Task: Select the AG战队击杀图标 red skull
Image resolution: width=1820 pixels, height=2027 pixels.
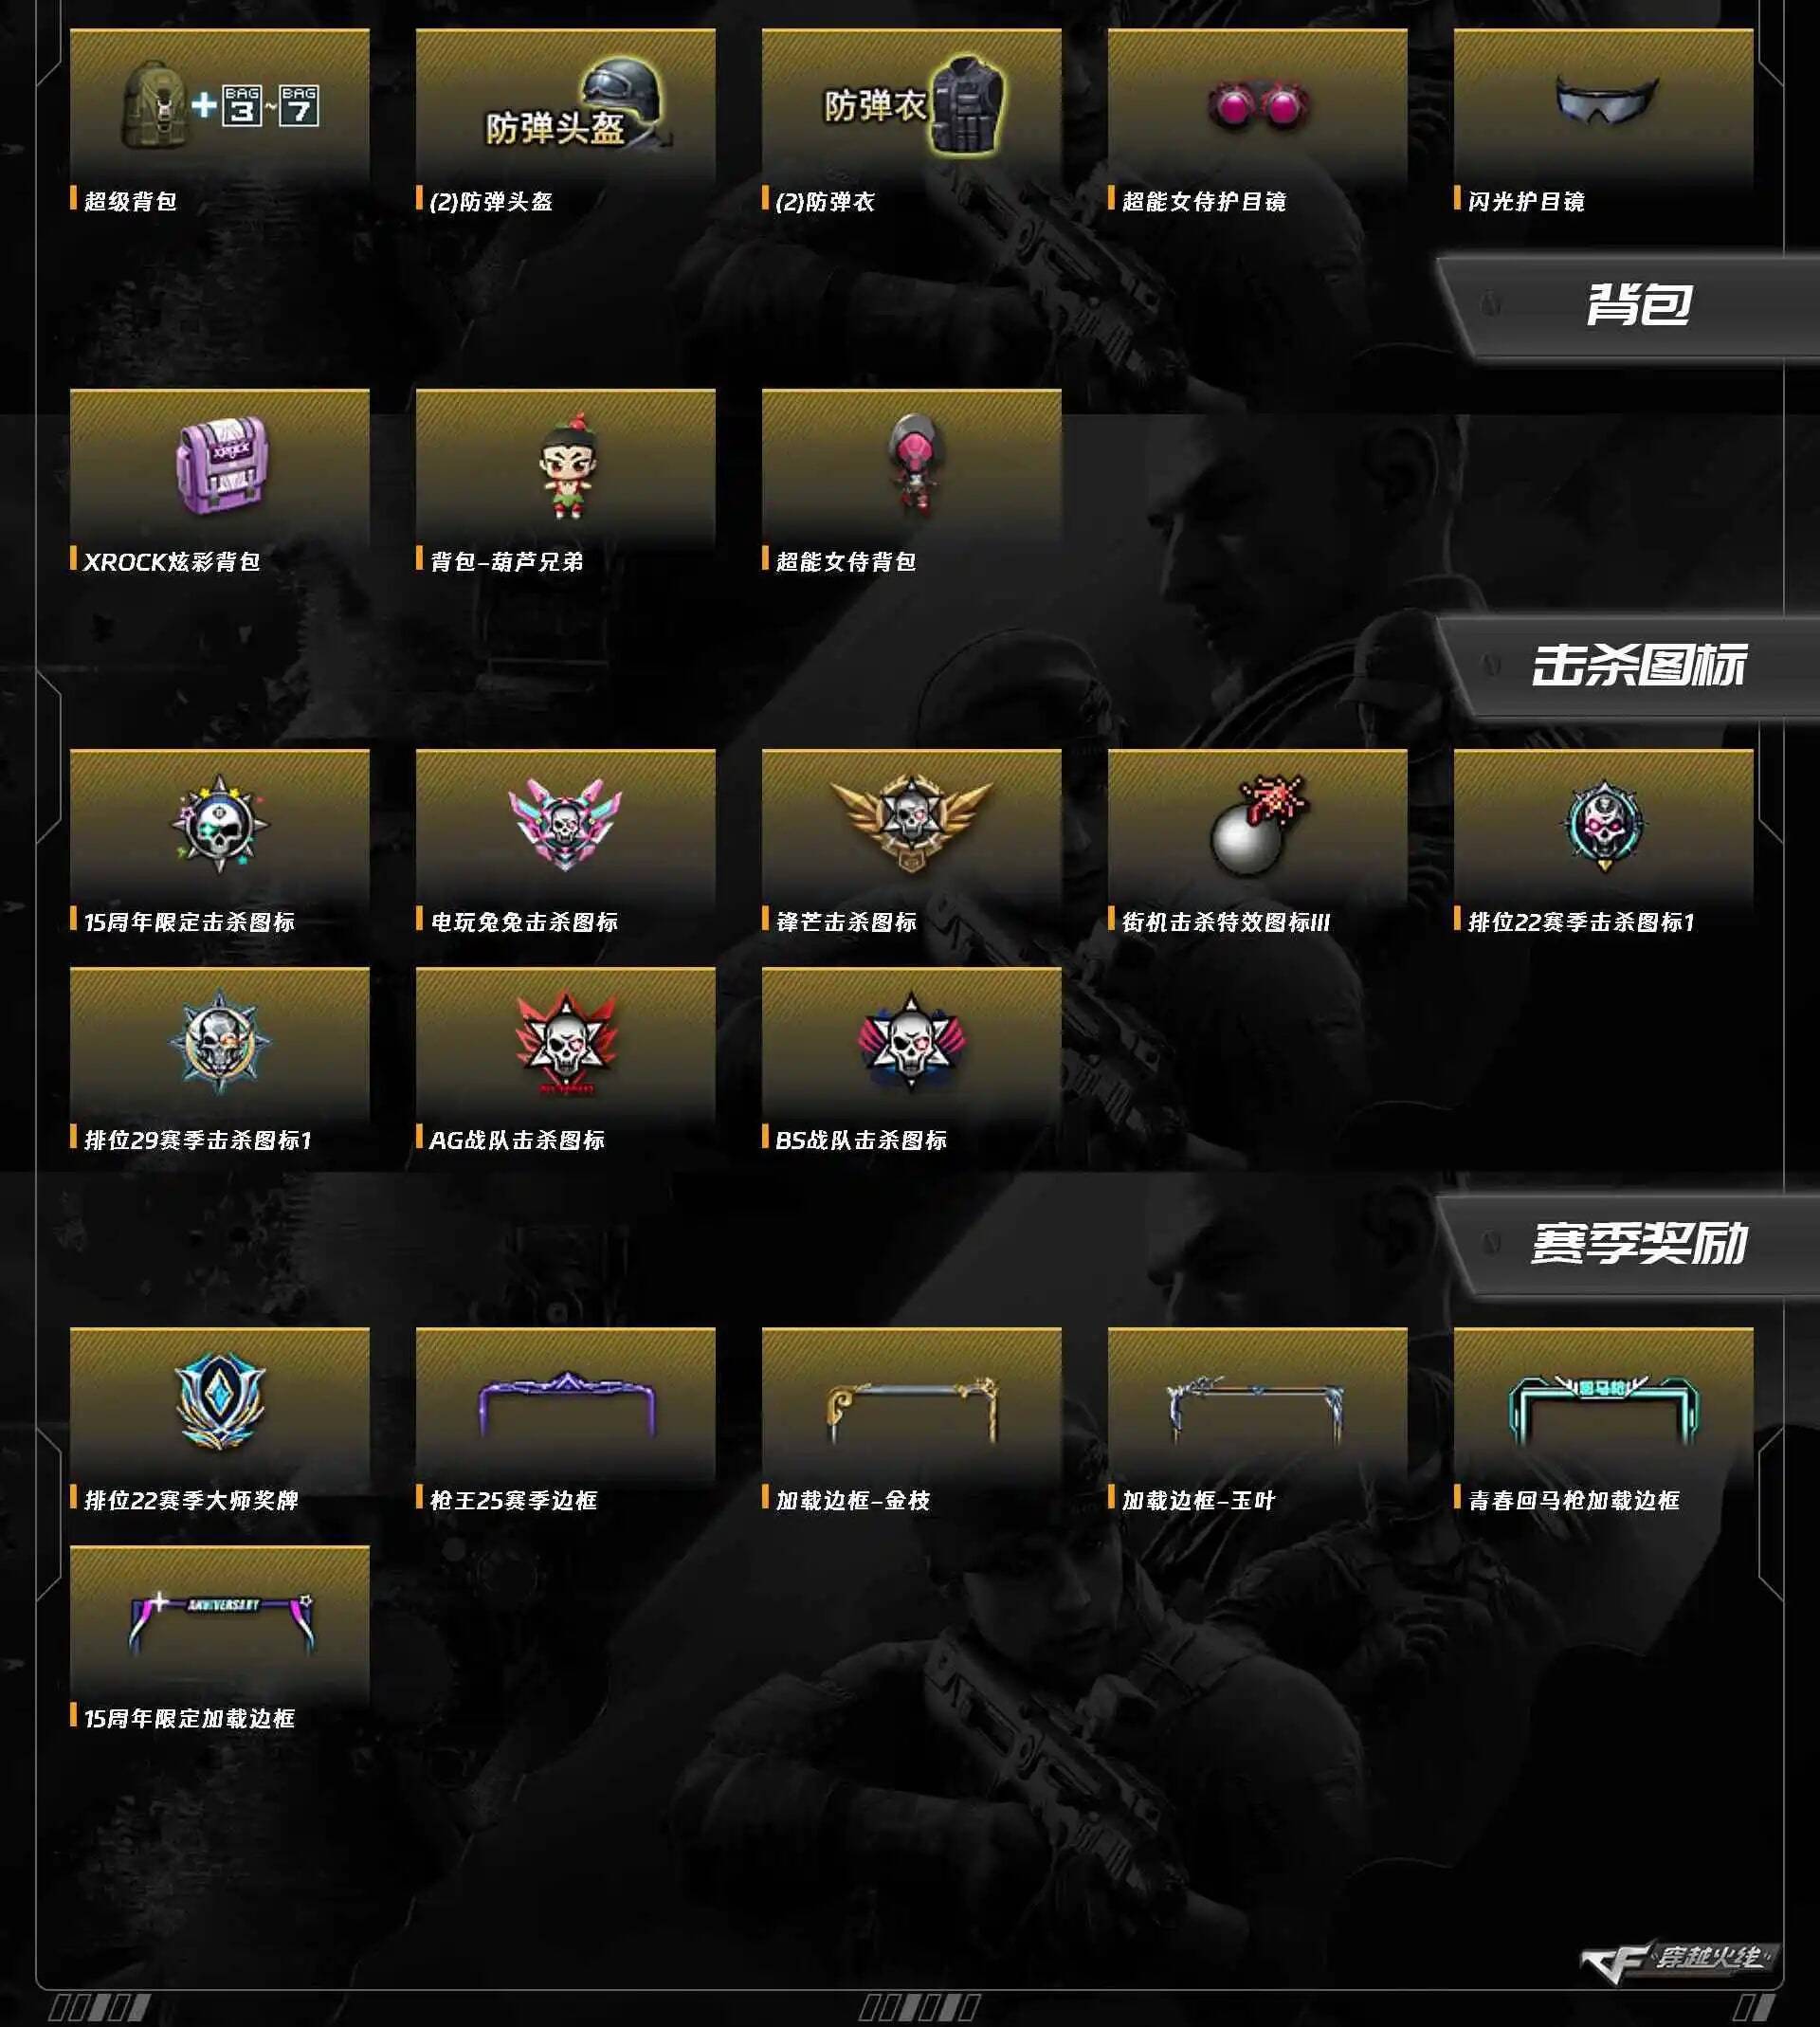Action: click(565, 1043)
